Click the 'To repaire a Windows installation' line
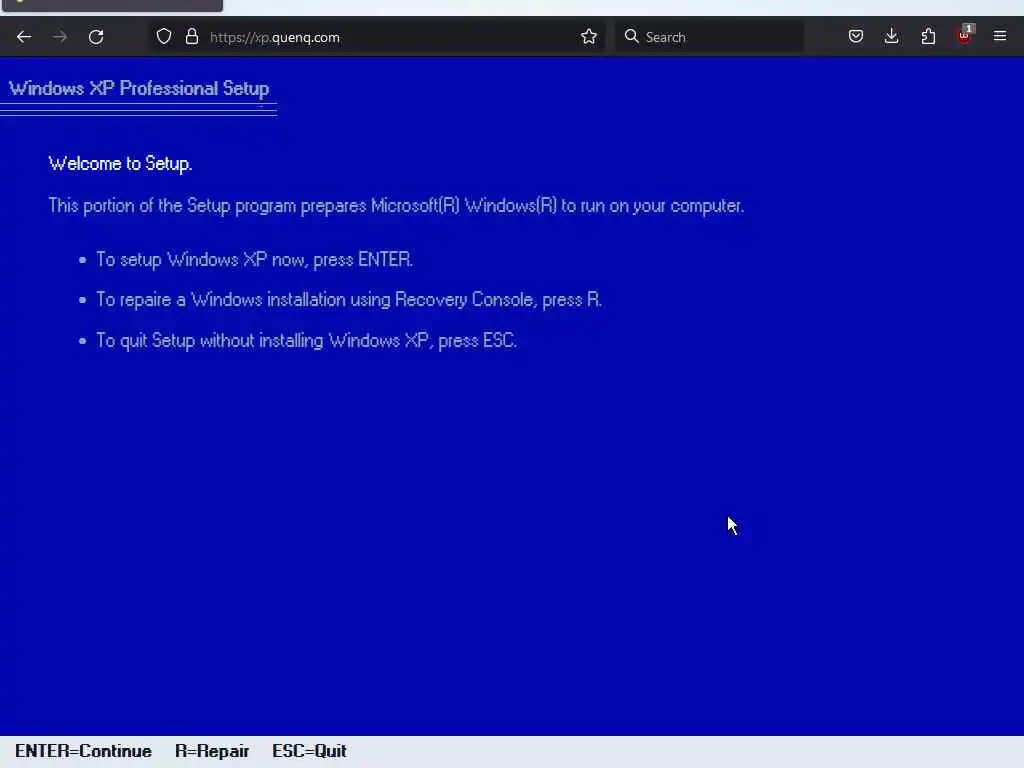This screenshot has height=768, width=1024. pos(349,300)
